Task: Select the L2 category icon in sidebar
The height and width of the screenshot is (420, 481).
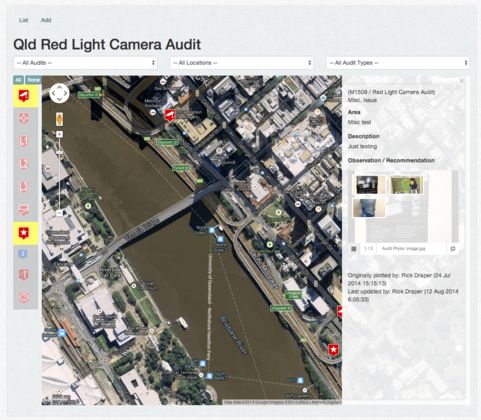Action: pyautogui.click(x=23, y=164)
